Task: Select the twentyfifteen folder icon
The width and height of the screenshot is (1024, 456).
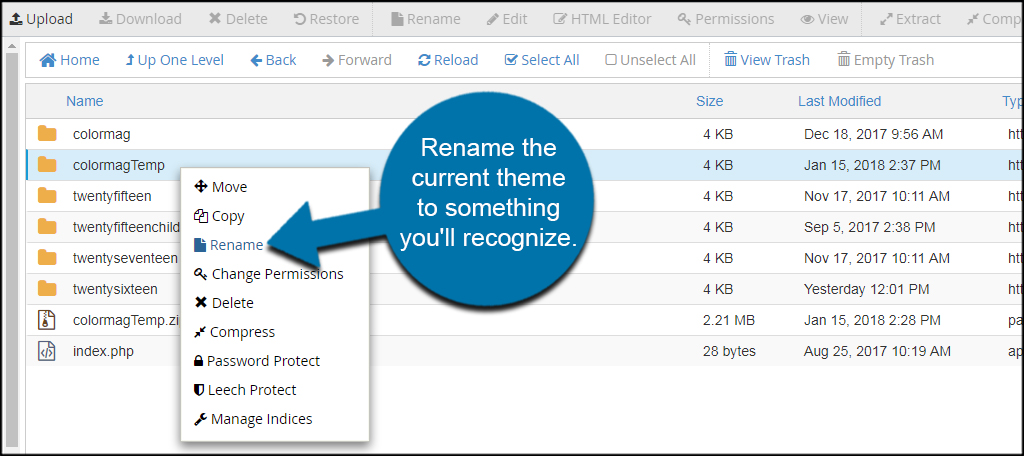Action: (x=47, y=195)
